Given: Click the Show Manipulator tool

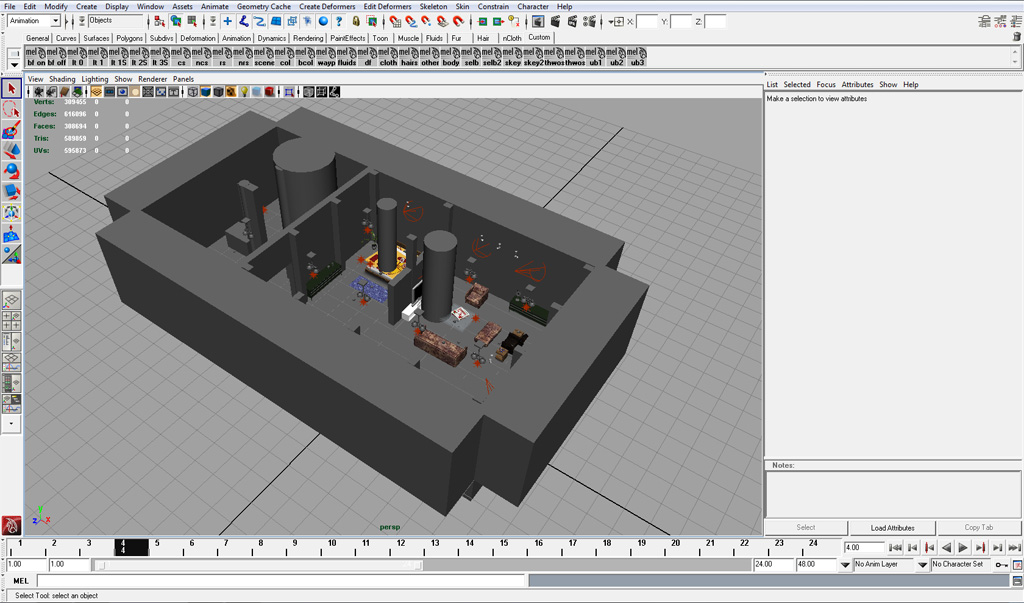Looking at the screenshot, I should point(11,254).
